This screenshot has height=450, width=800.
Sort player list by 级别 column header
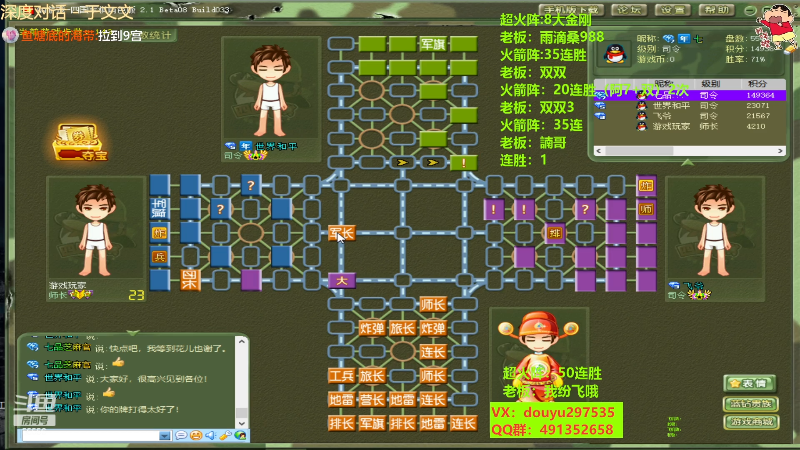coord(711,84)
